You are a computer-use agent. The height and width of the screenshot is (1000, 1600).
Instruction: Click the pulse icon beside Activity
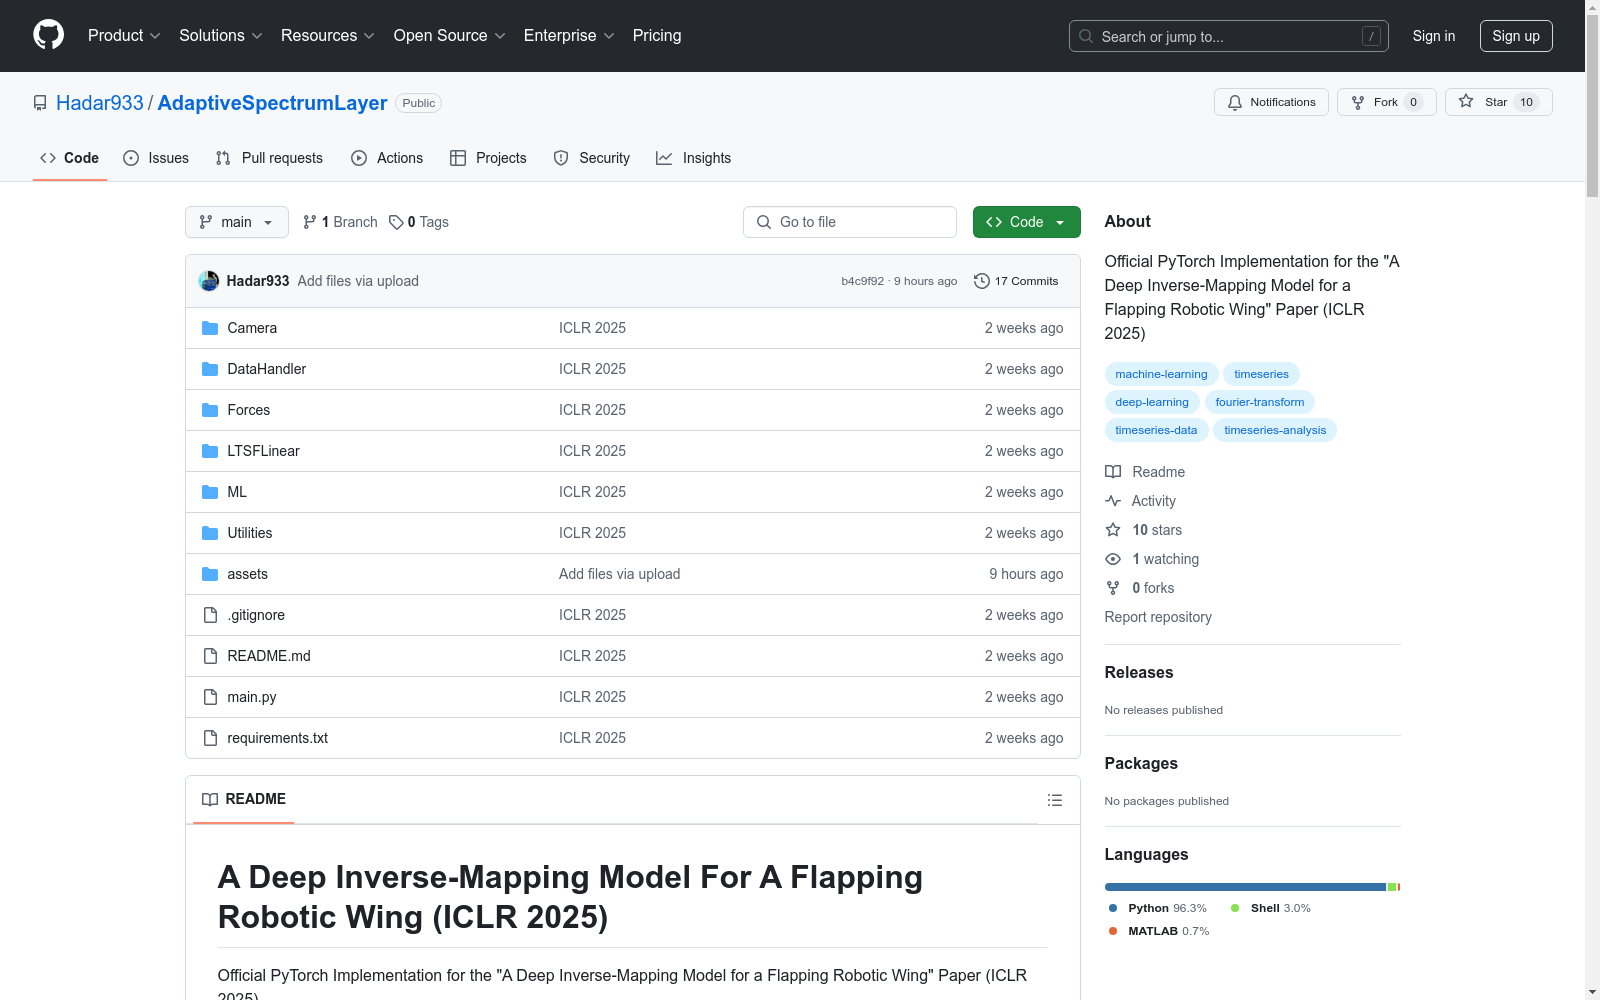click(x=1113, y=501)
